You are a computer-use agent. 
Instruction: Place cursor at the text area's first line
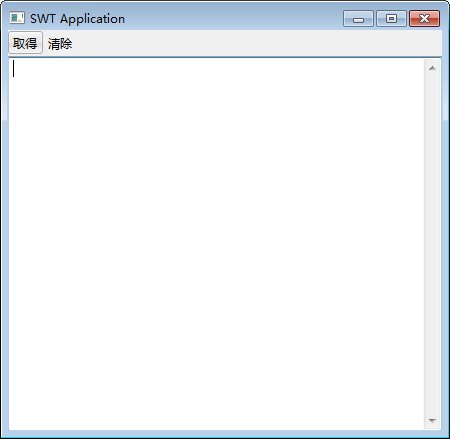pyautogui.click(x=217, y=68)
